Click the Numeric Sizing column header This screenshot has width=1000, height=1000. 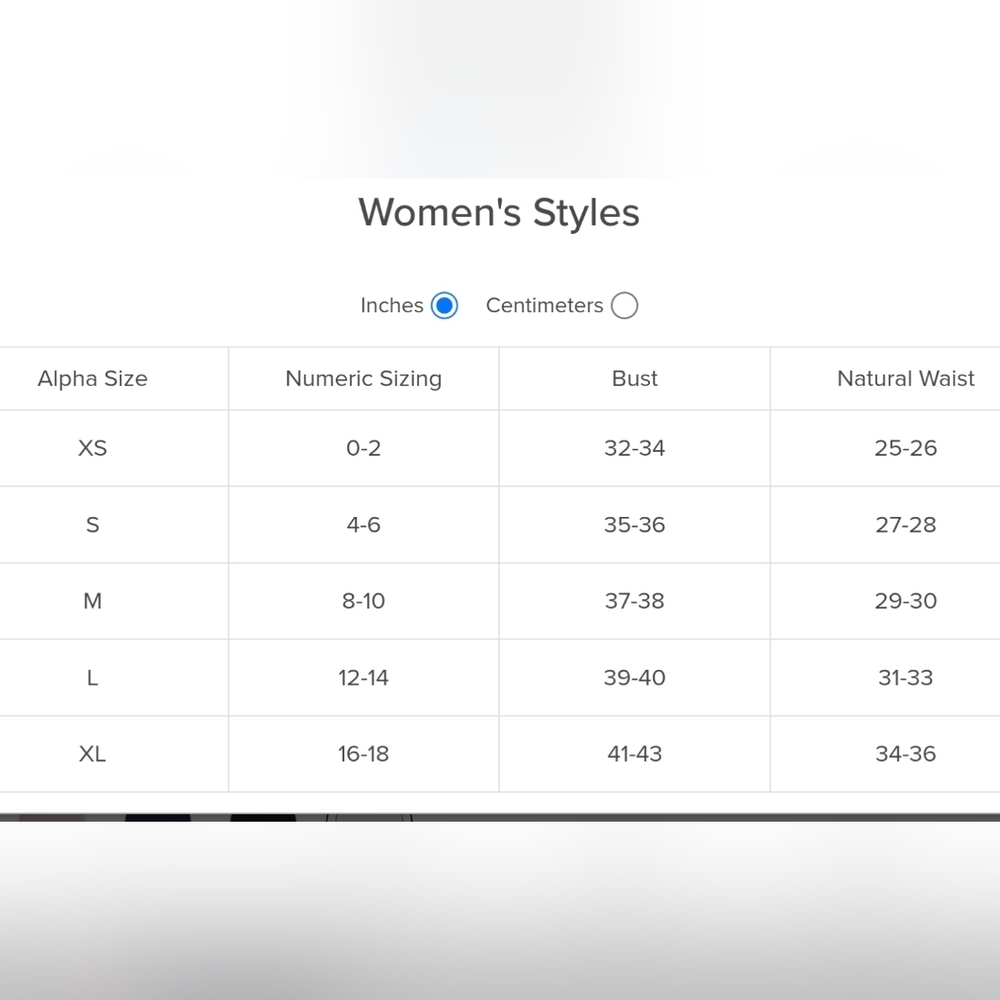coord(364,379)
